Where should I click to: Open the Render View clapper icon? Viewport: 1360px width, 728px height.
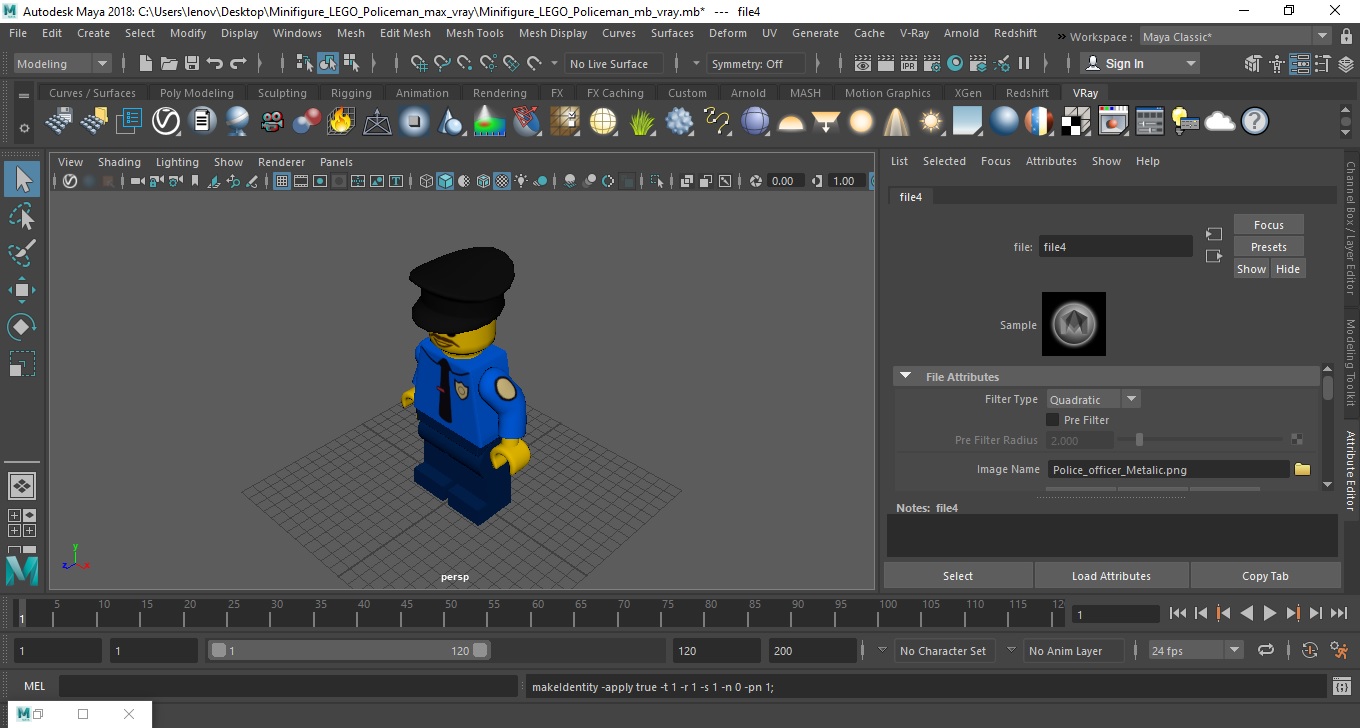click(863, 63)
